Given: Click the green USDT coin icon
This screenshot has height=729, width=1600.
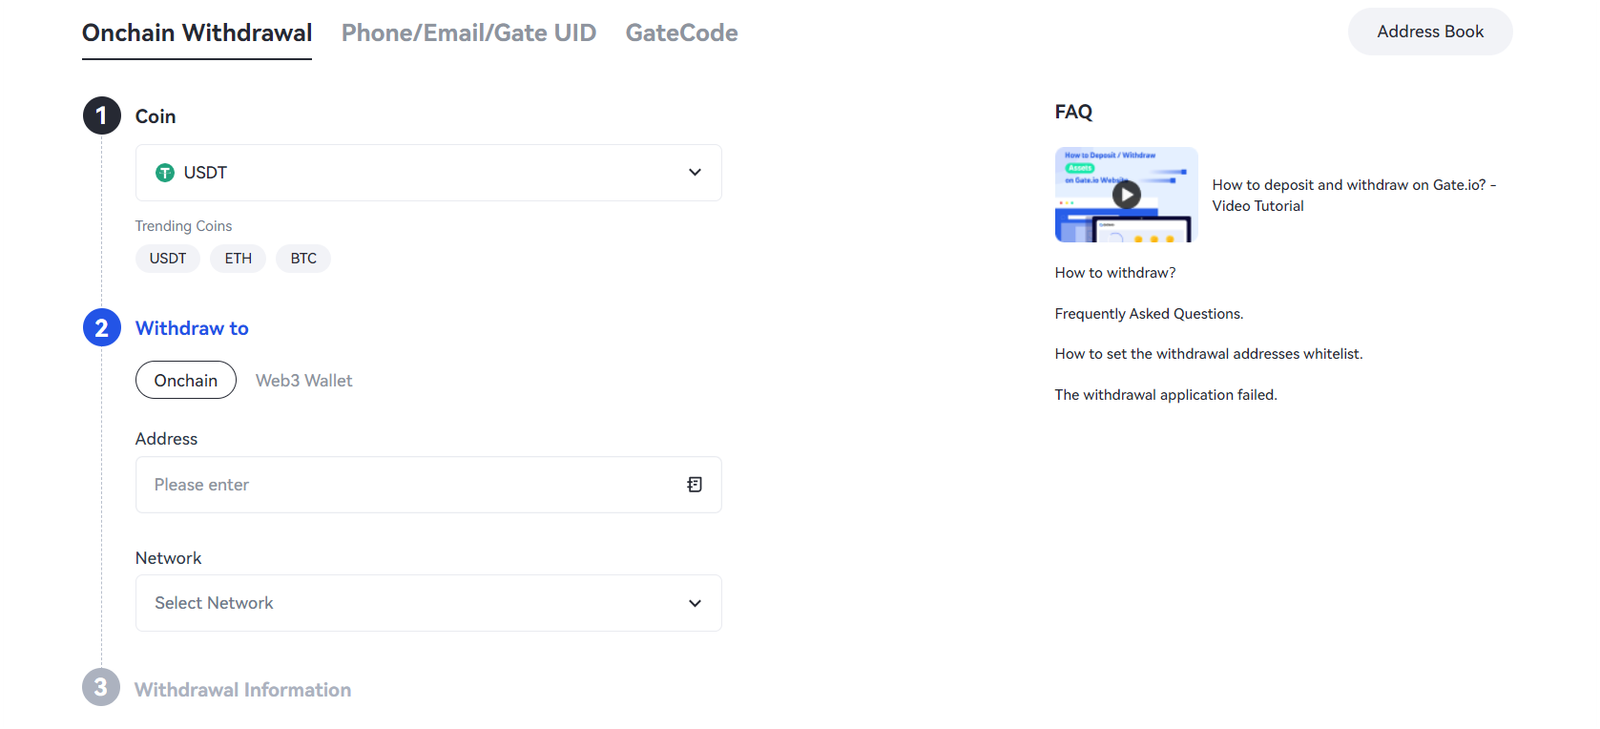Looking at the screenshot, I should pyautogui.click(x=165, y=173).
